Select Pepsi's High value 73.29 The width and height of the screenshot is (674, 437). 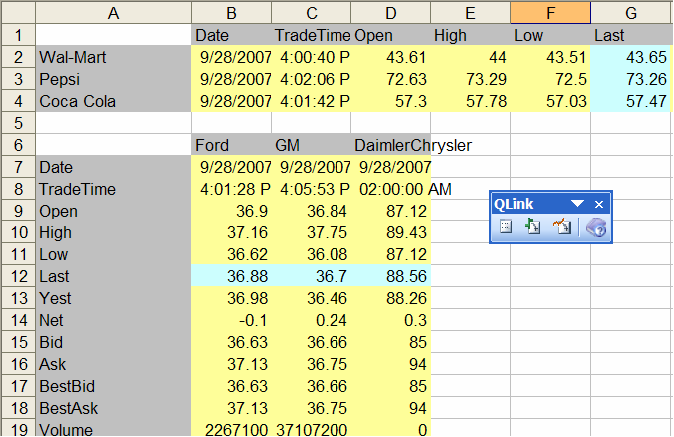coord(471,79)
